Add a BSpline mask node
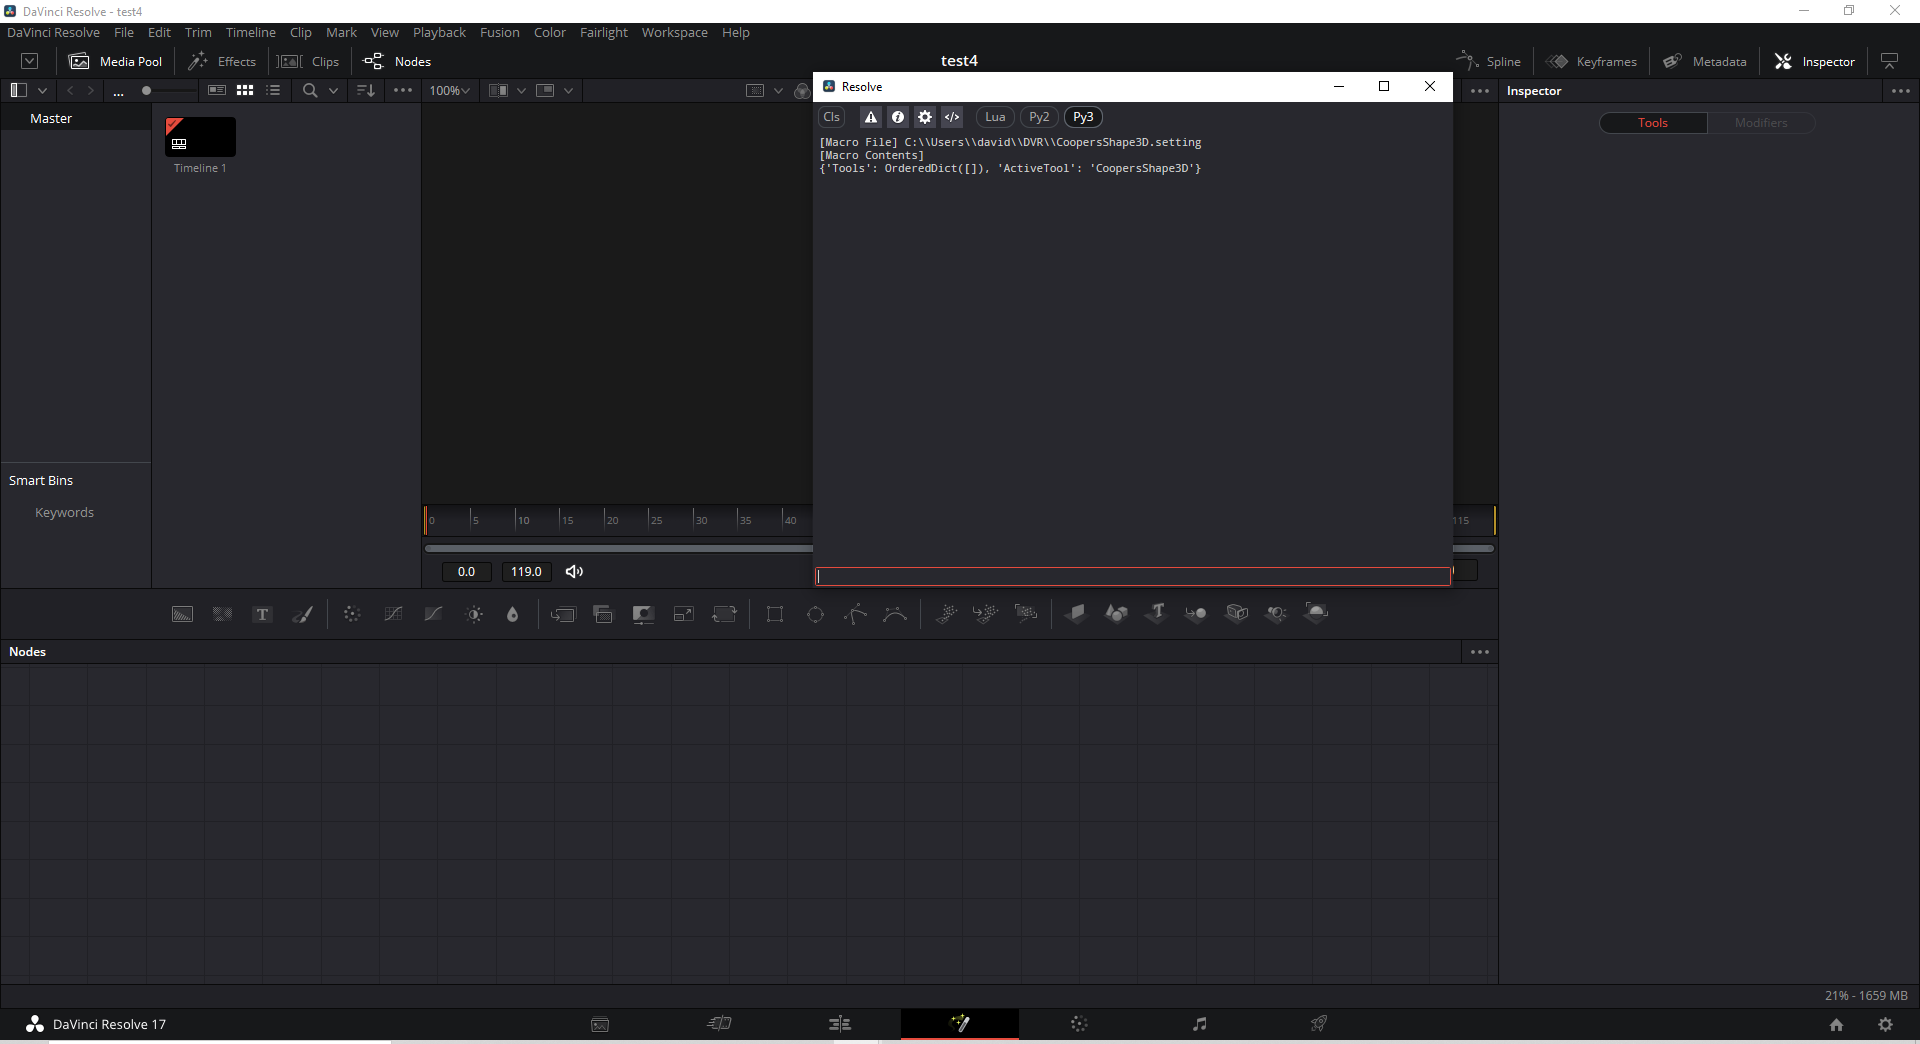The height and width of the screenshot is (1044, 1920). 895,614
